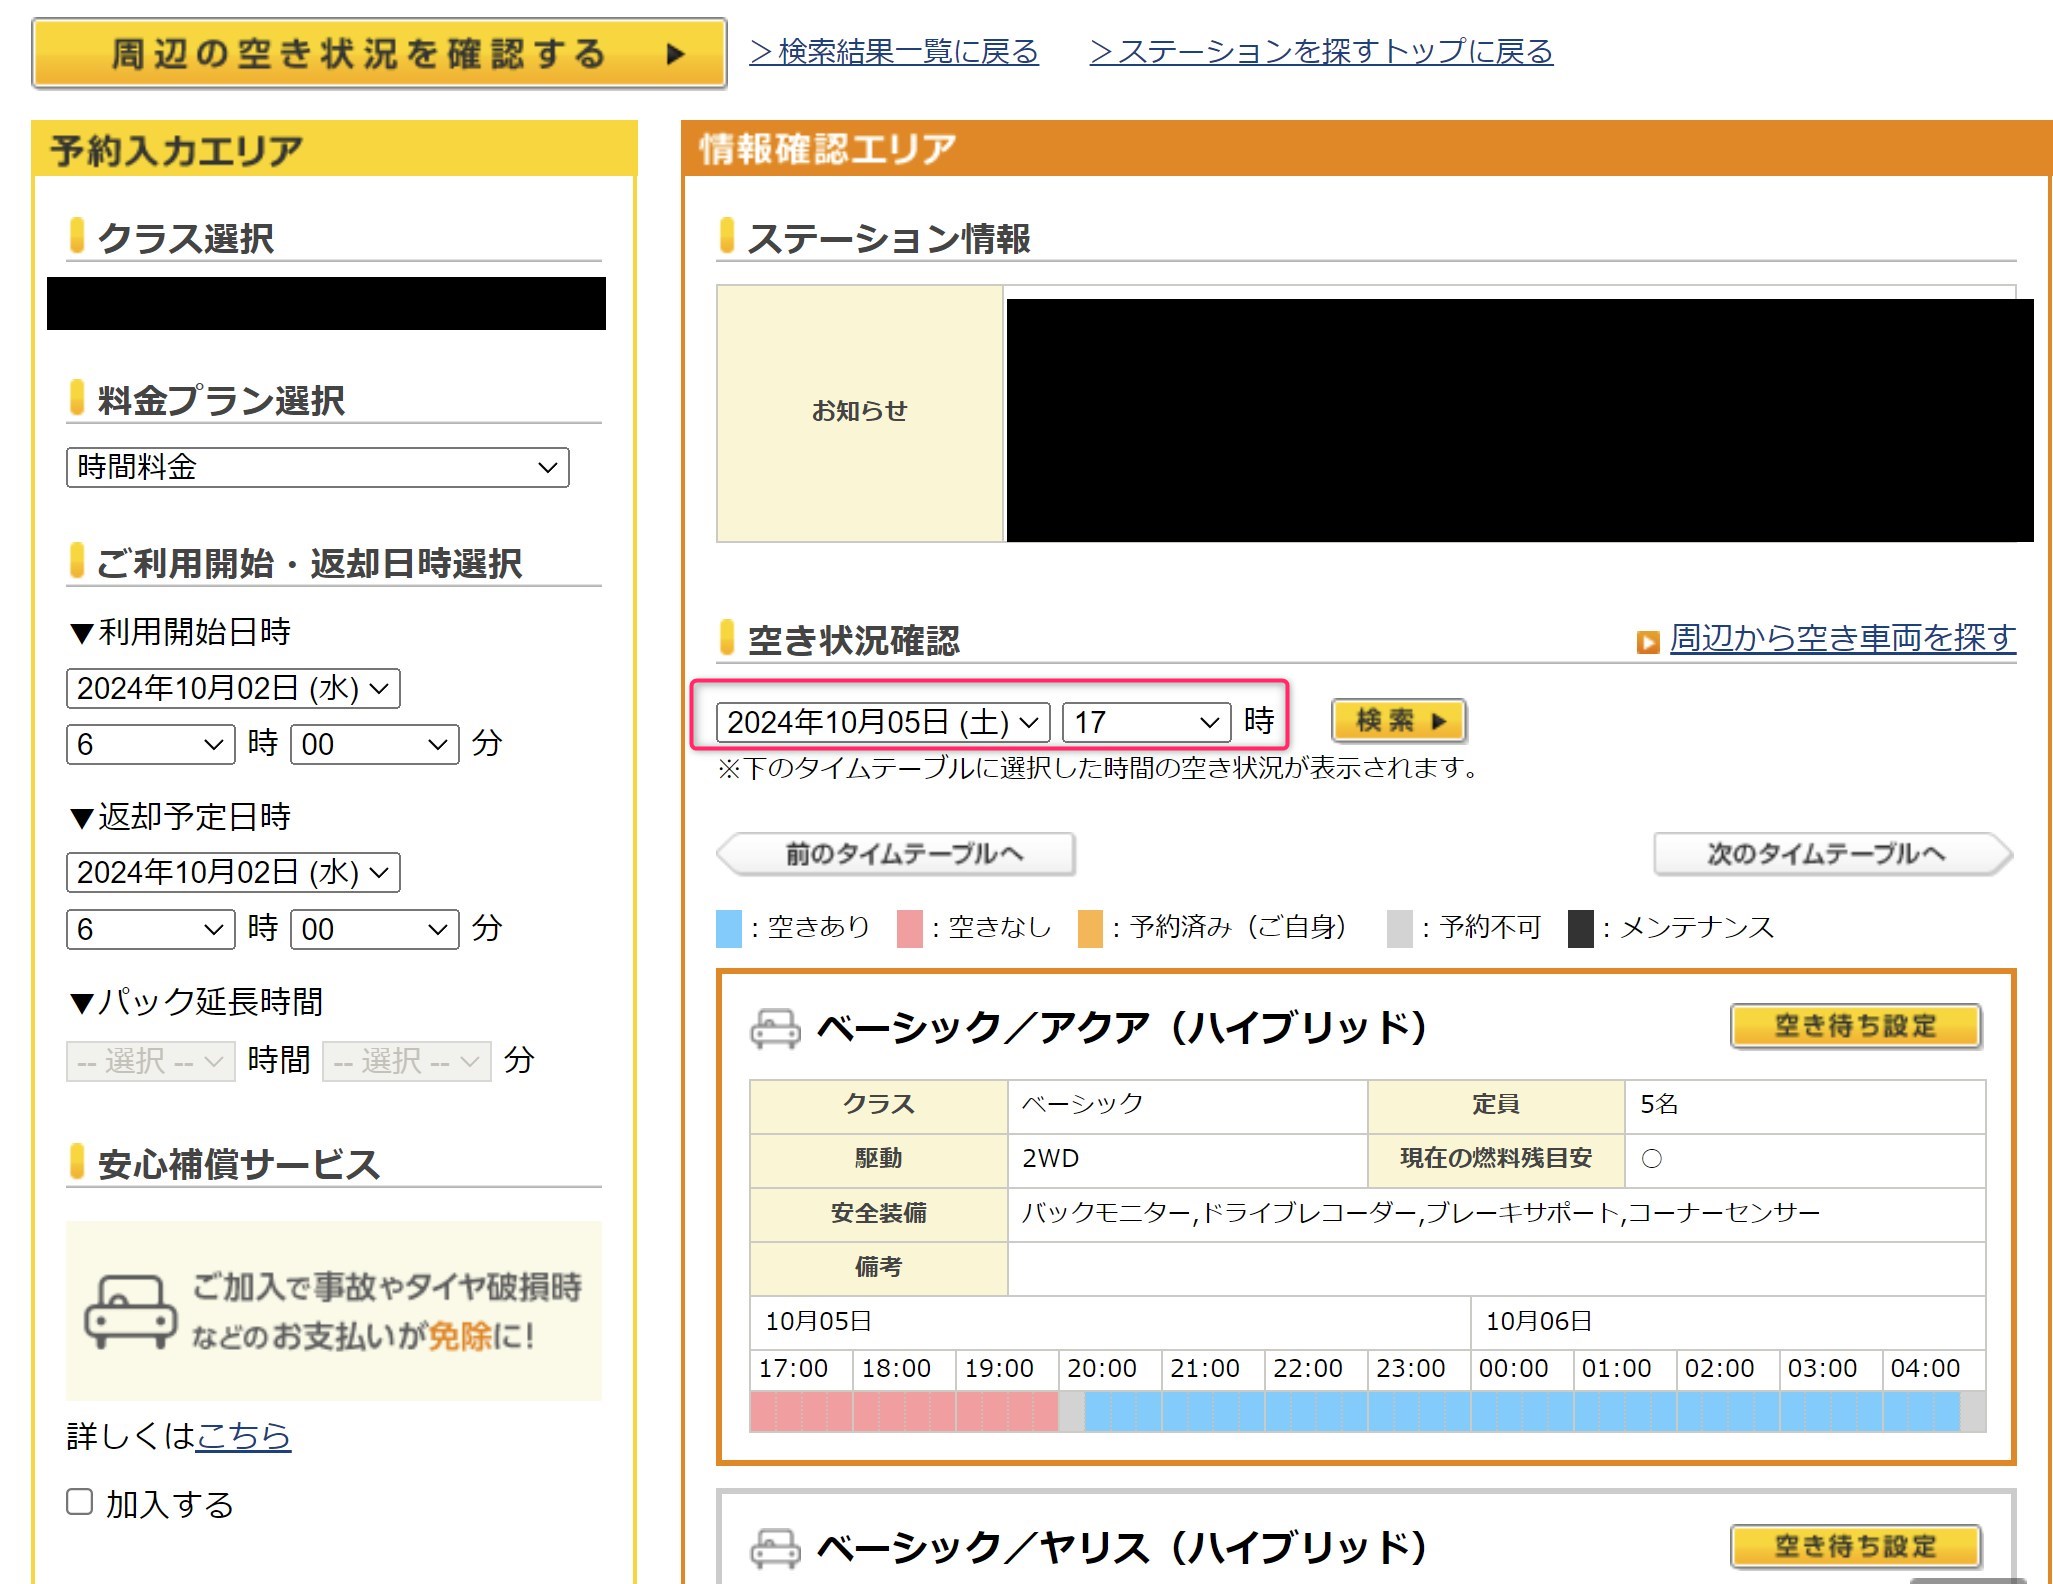Viewport: 2053px width, 1584px height.
Task: Click the orange arrow icon before 周辺から空き車両を探す
Action: (x=1647, y=641)
